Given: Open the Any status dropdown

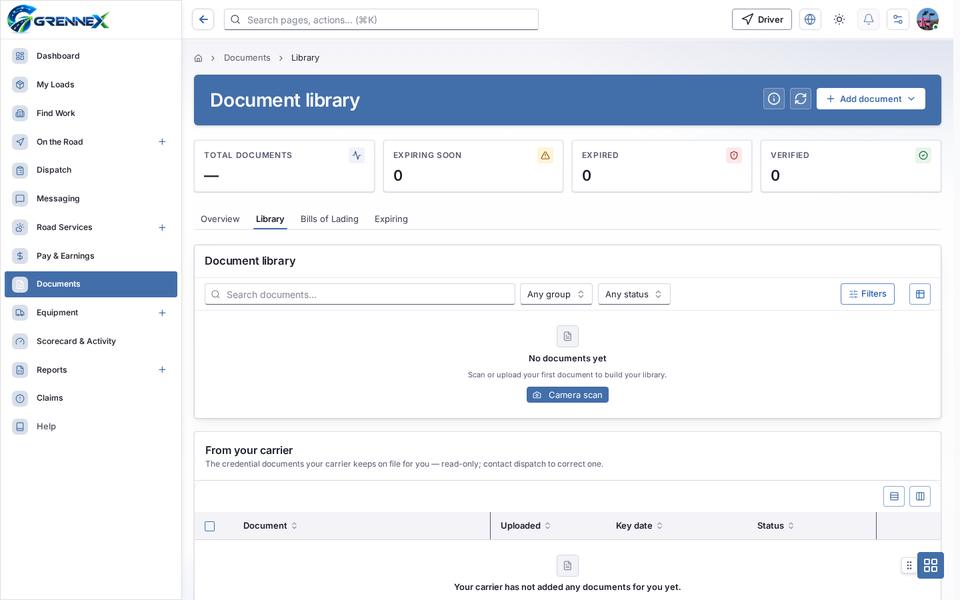Looking at the screenshot, I should 634,294.
